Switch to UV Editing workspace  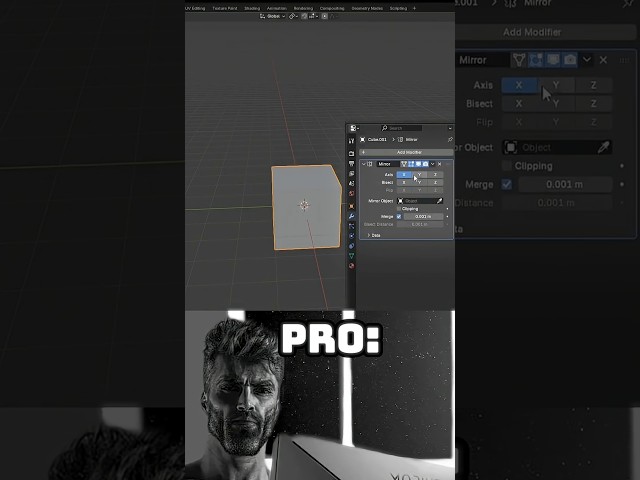click(x=195, y=8)
